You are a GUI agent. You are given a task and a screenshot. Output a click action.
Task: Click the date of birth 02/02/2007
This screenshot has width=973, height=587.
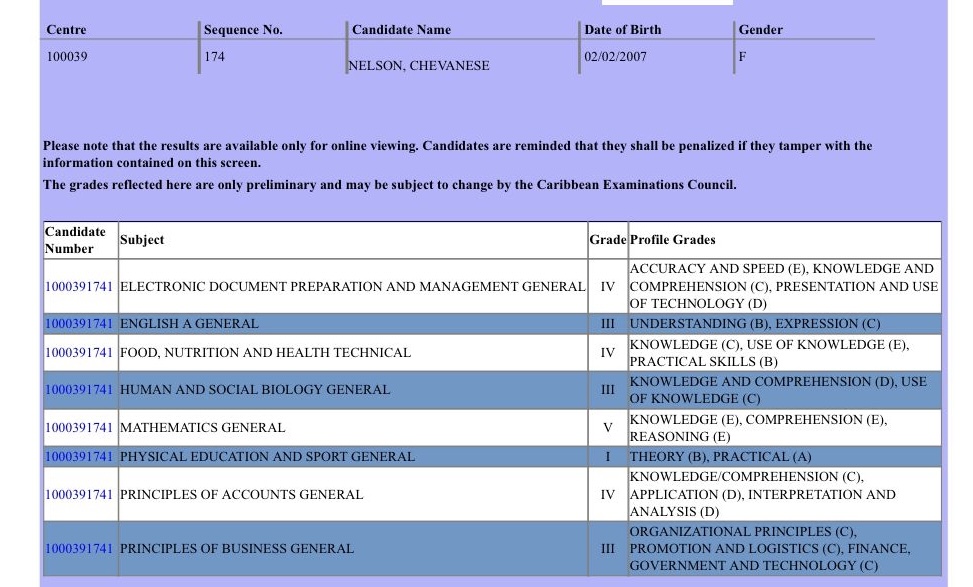616,56
